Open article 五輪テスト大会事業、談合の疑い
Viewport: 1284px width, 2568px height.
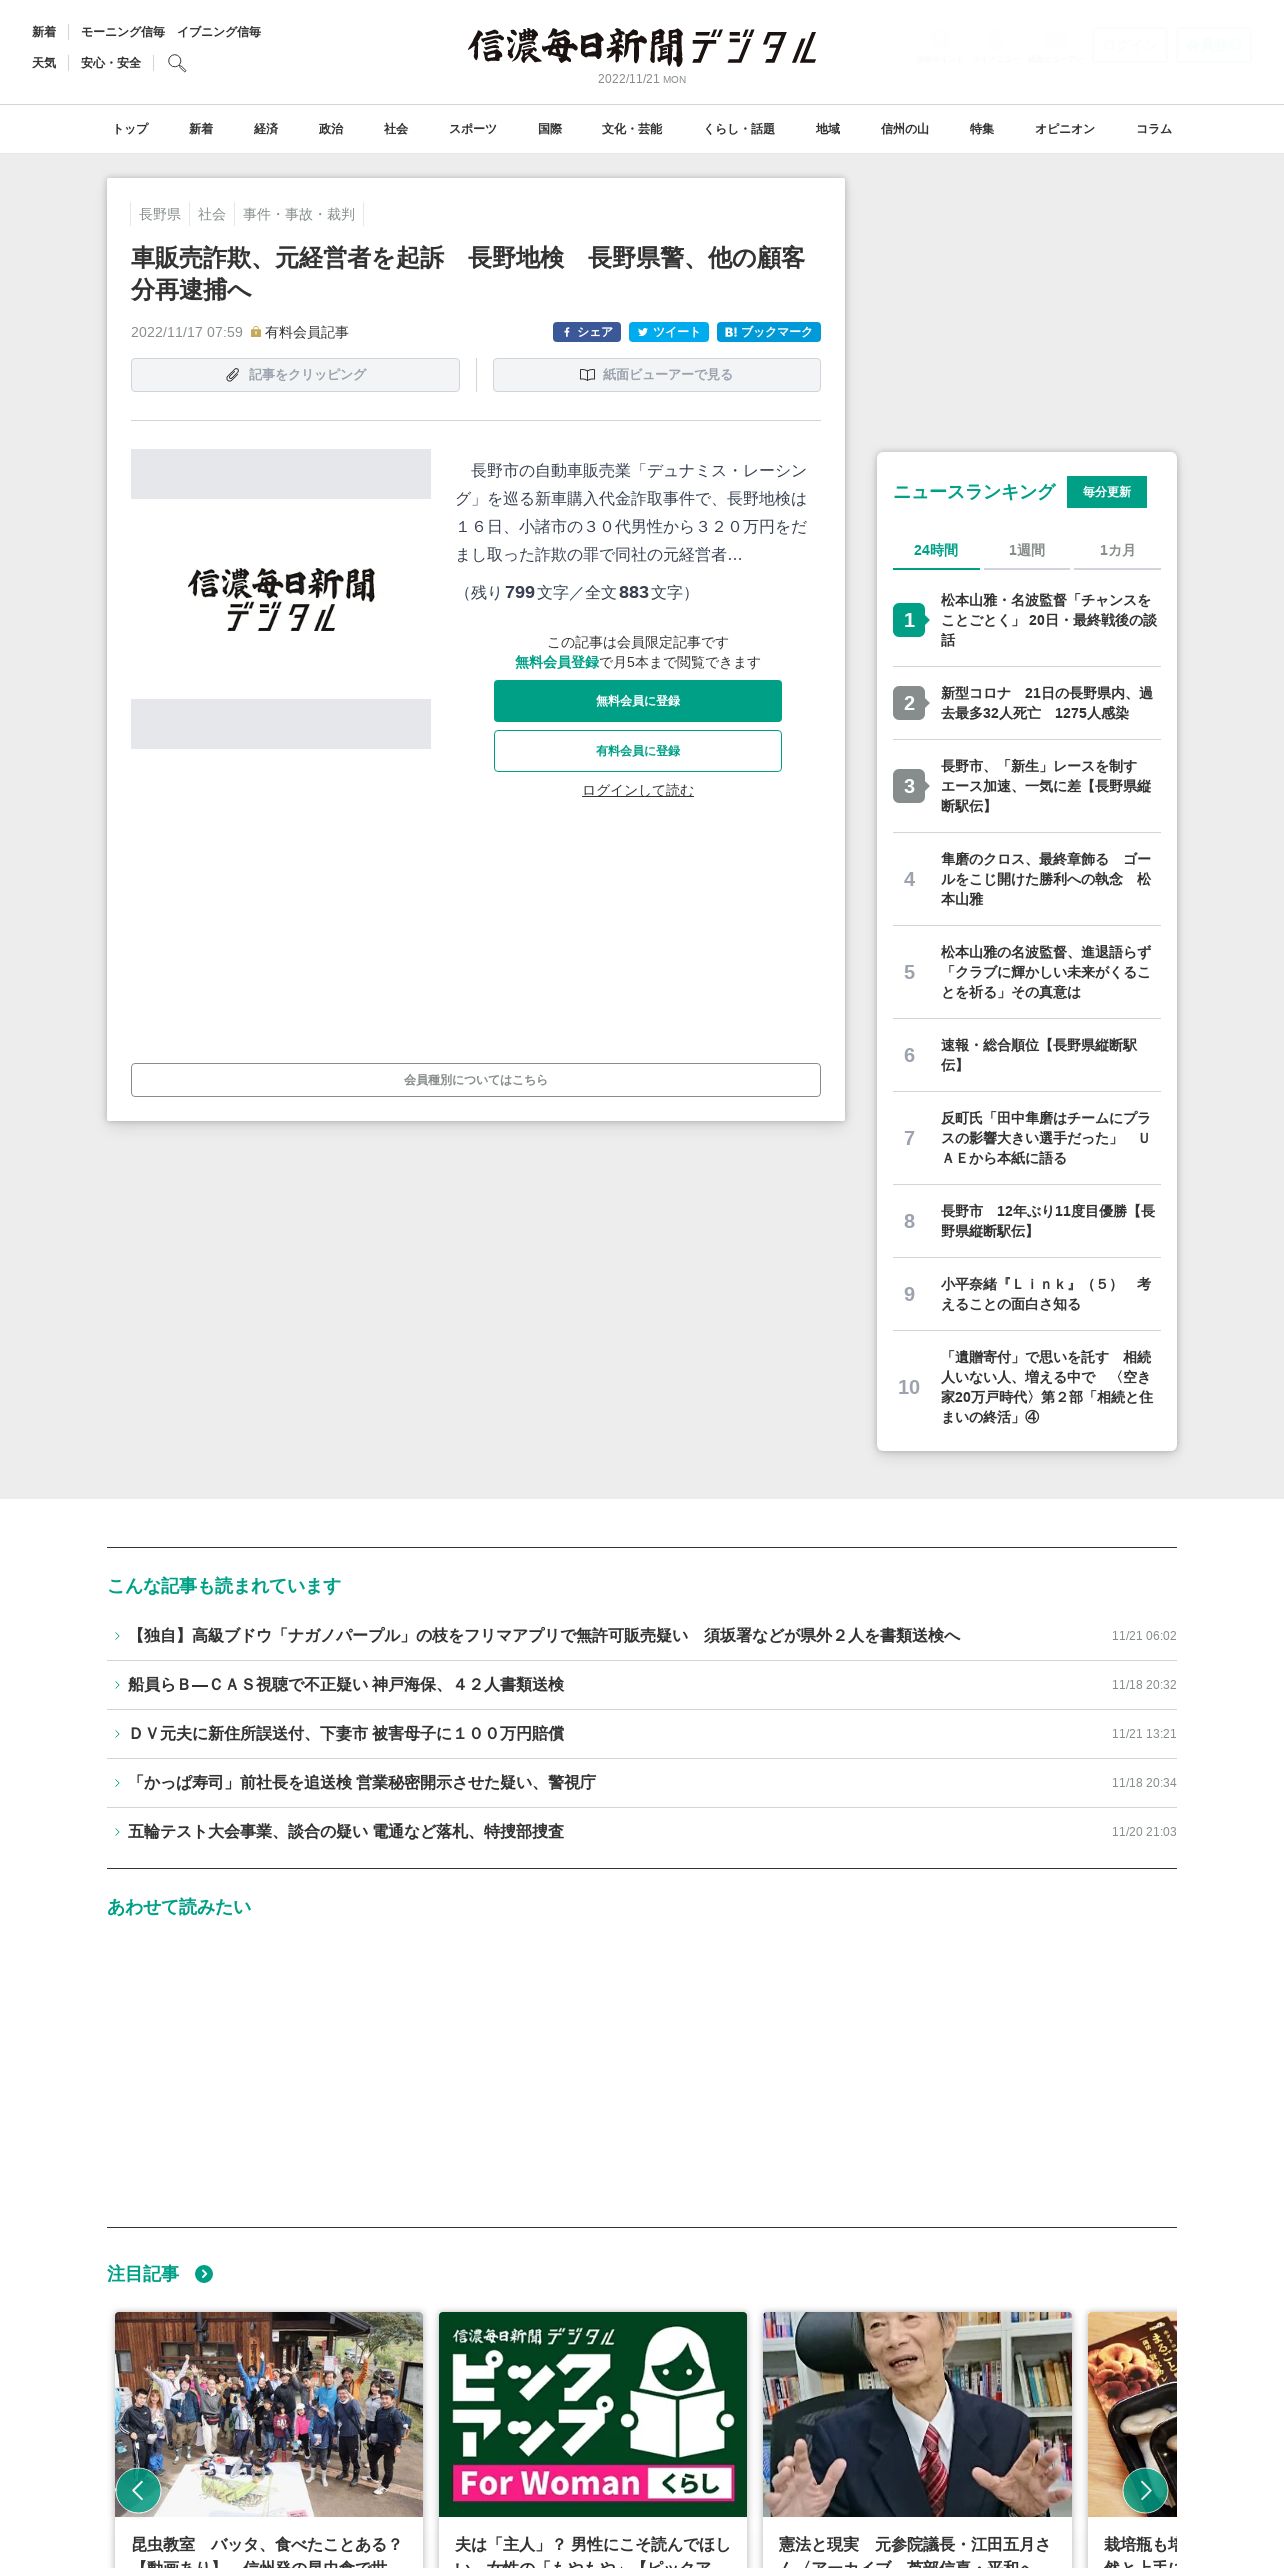(x=346, y=1832)
